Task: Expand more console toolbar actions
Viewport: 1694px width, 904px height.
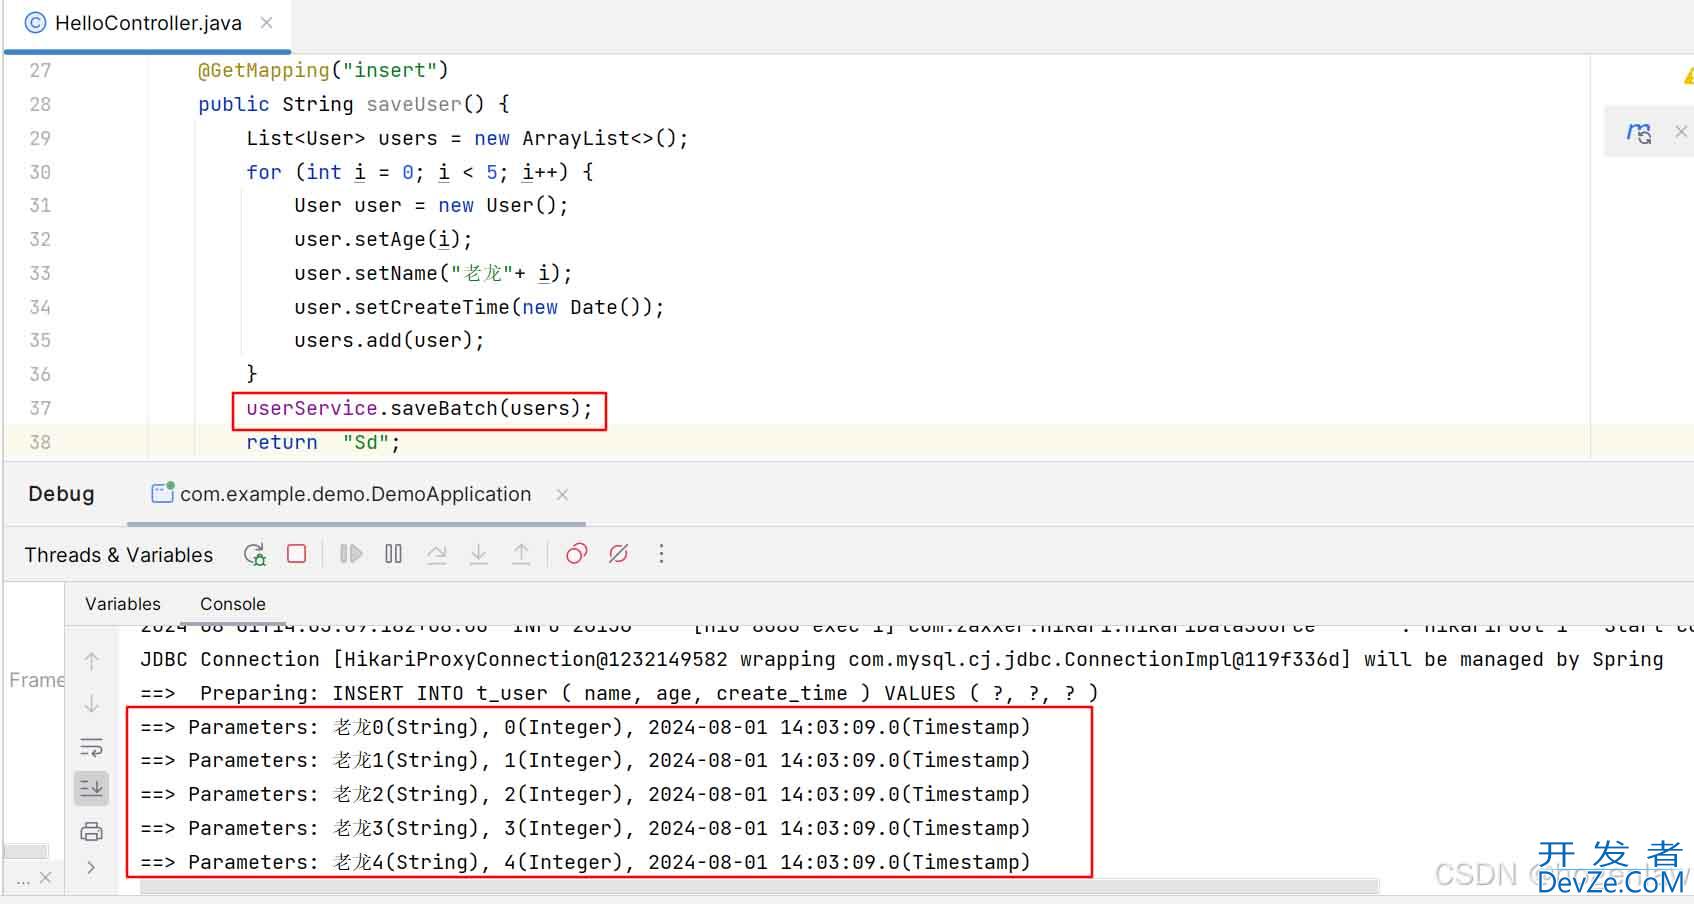Action: pos(91,867)
